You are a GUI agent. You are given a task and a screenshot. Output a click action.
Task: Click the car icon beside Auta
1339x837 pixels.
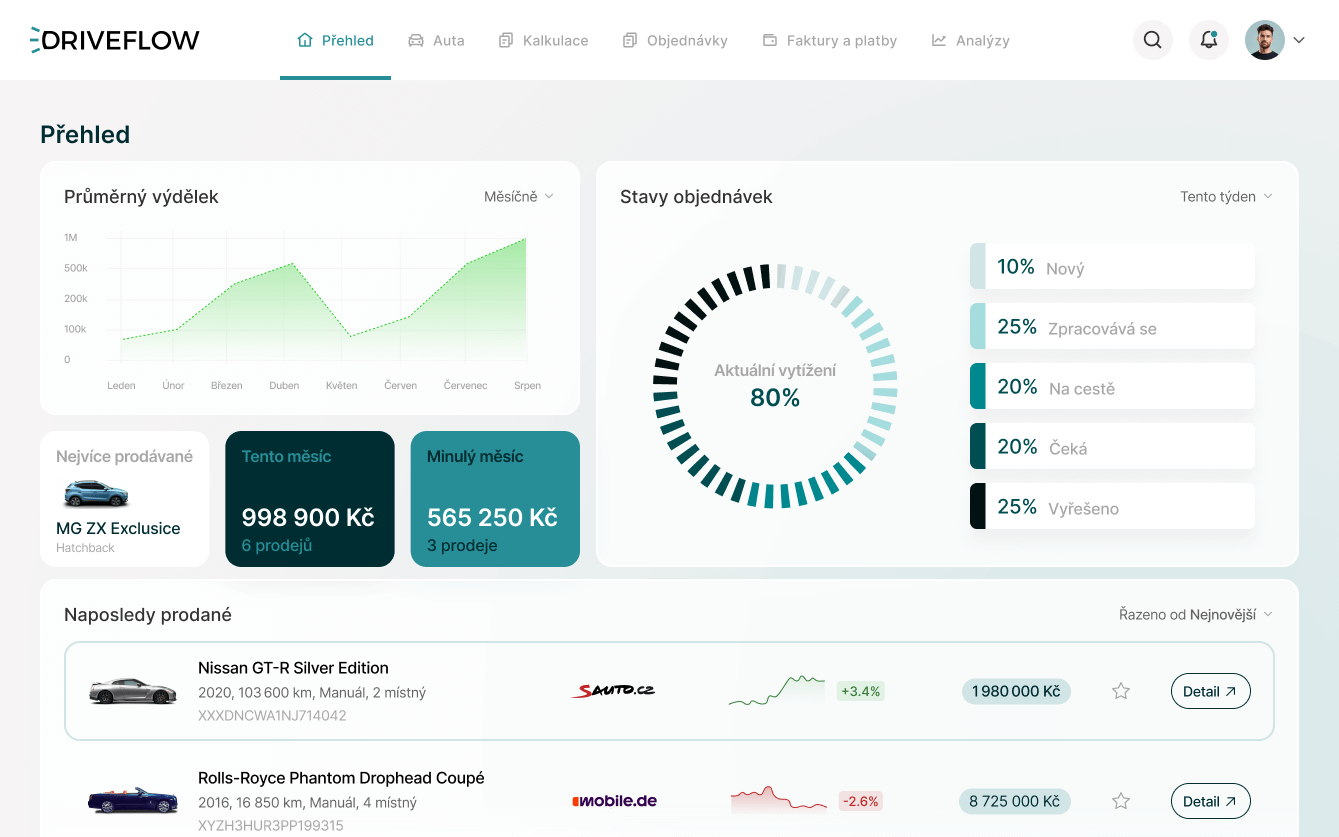click(x=413, y=40)
